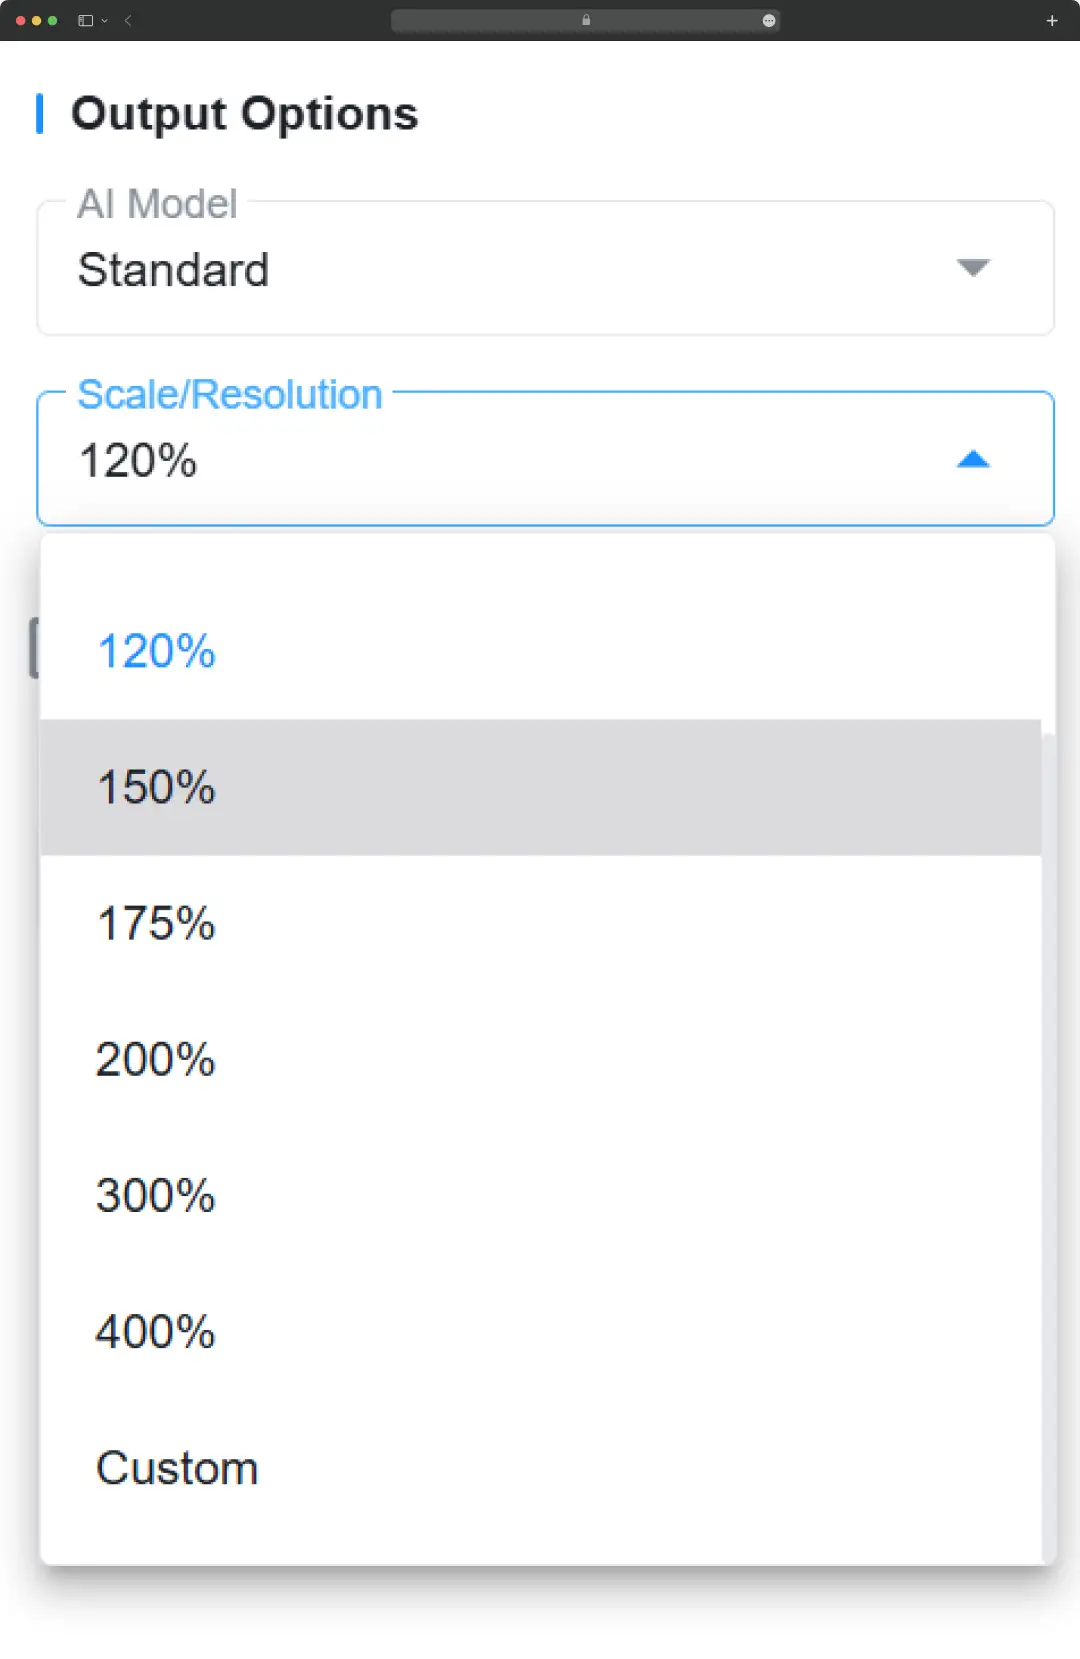Pick 175% from the scale list
The width and height of the screenshot is (1080, 1659).
click(541, 923)
